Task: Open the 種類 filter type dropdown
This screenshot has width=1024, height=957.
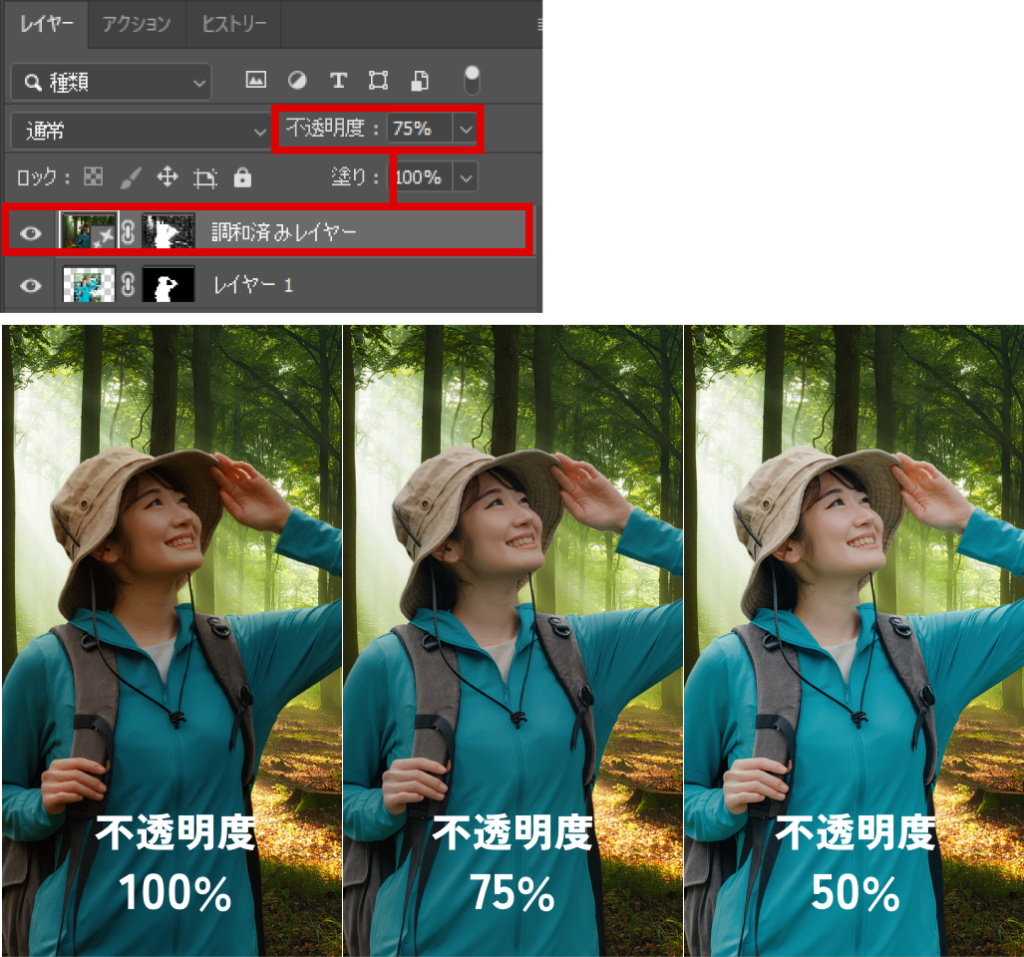Action: coord(112,82)
